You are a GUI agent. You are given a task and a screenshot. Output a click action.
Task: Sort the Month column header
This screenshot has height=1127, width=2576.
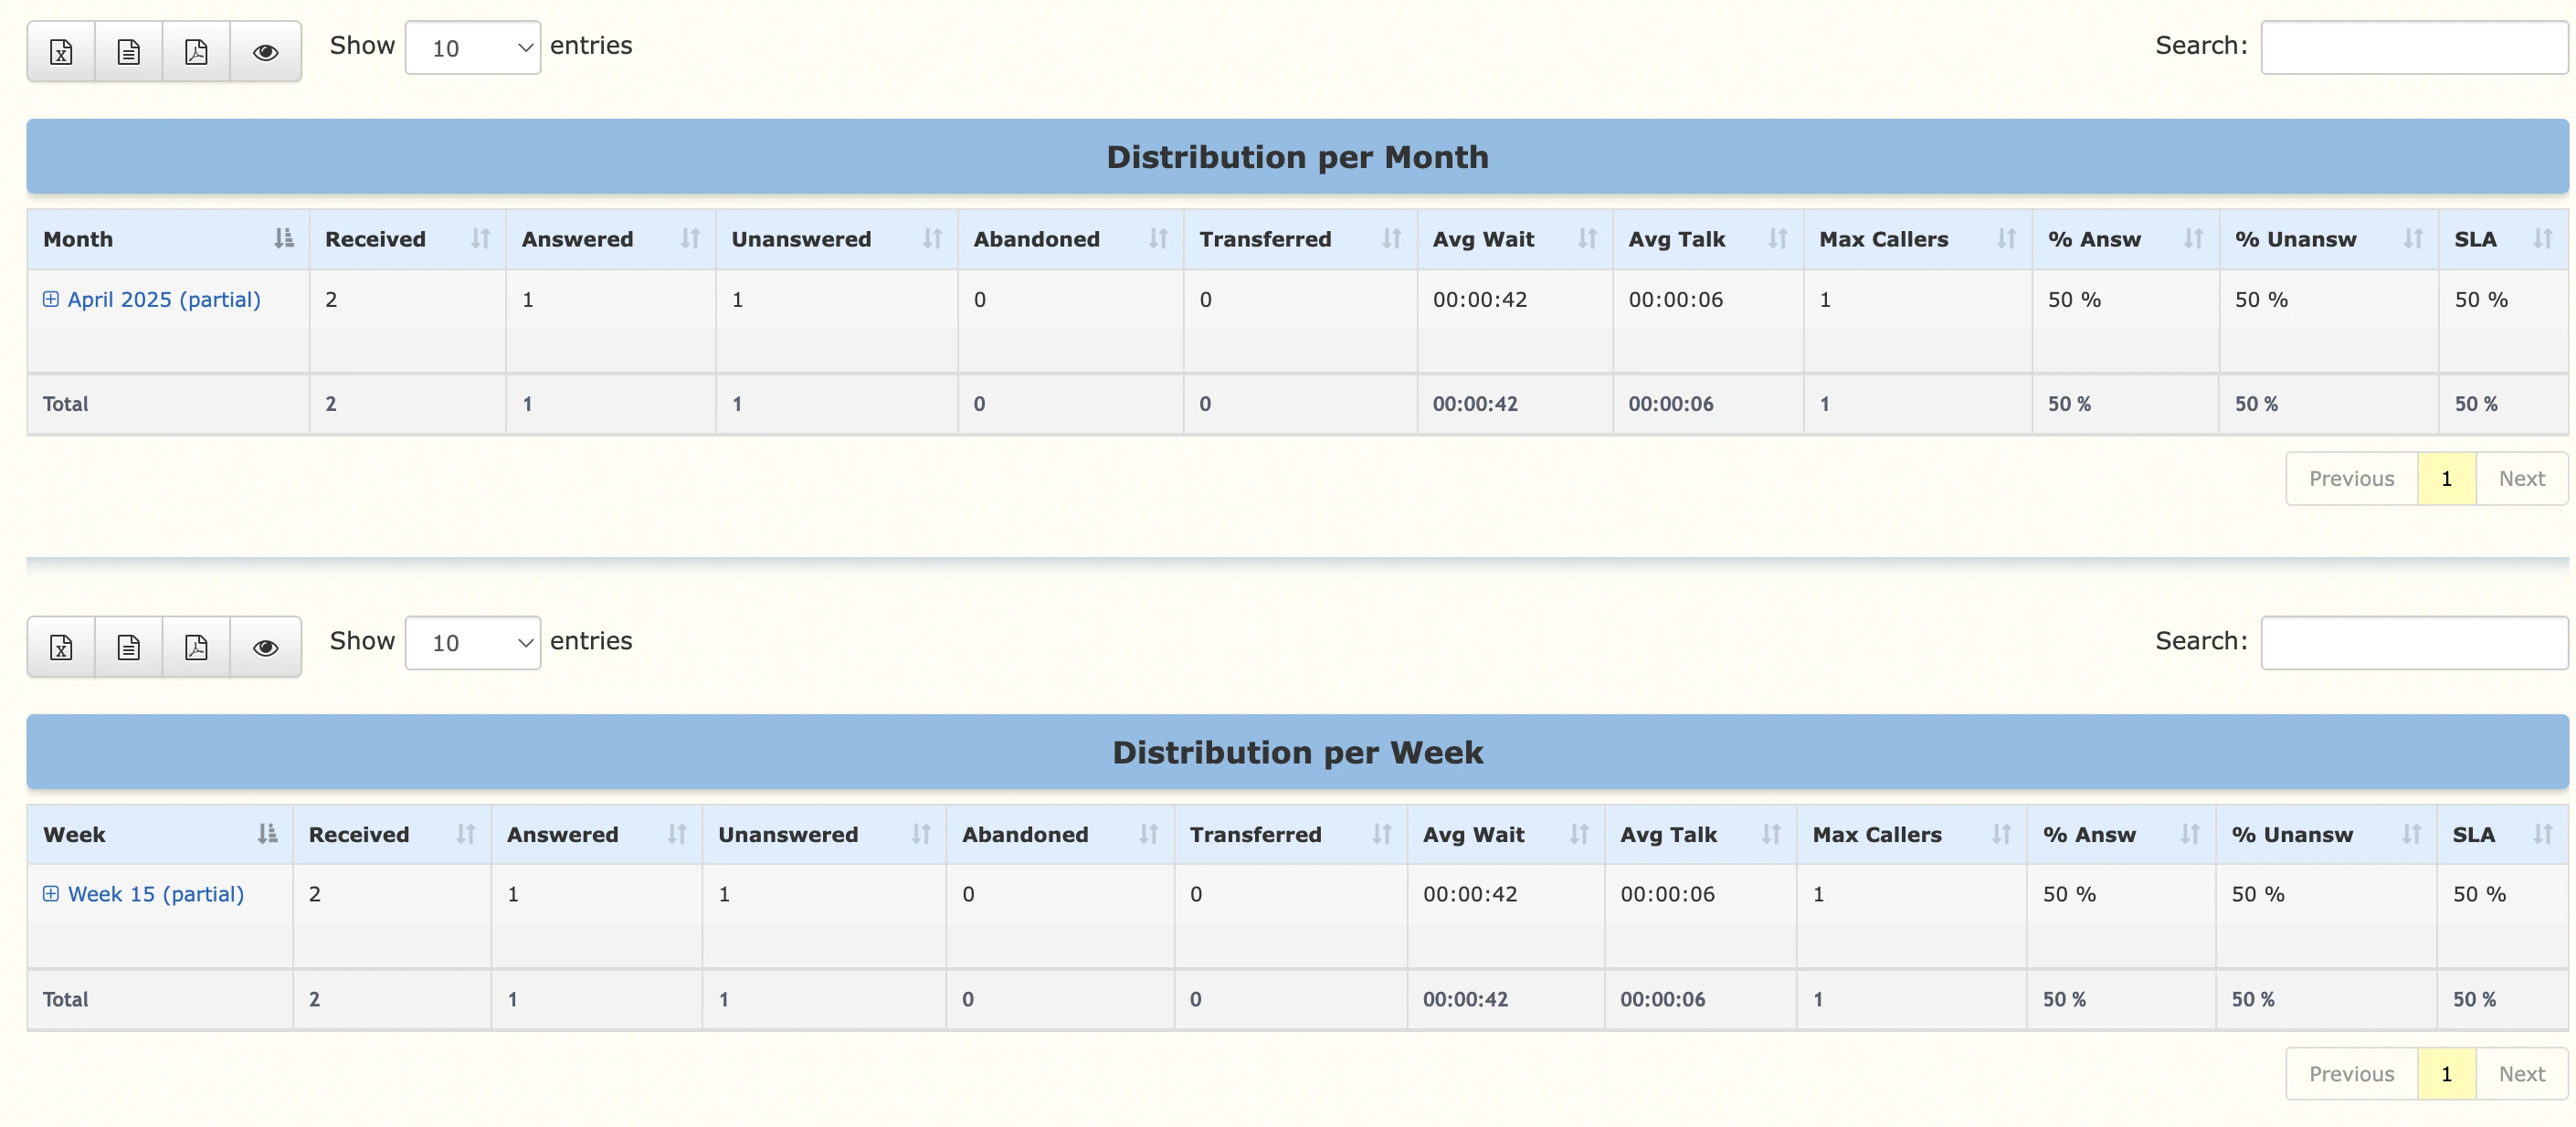point(79,239)
